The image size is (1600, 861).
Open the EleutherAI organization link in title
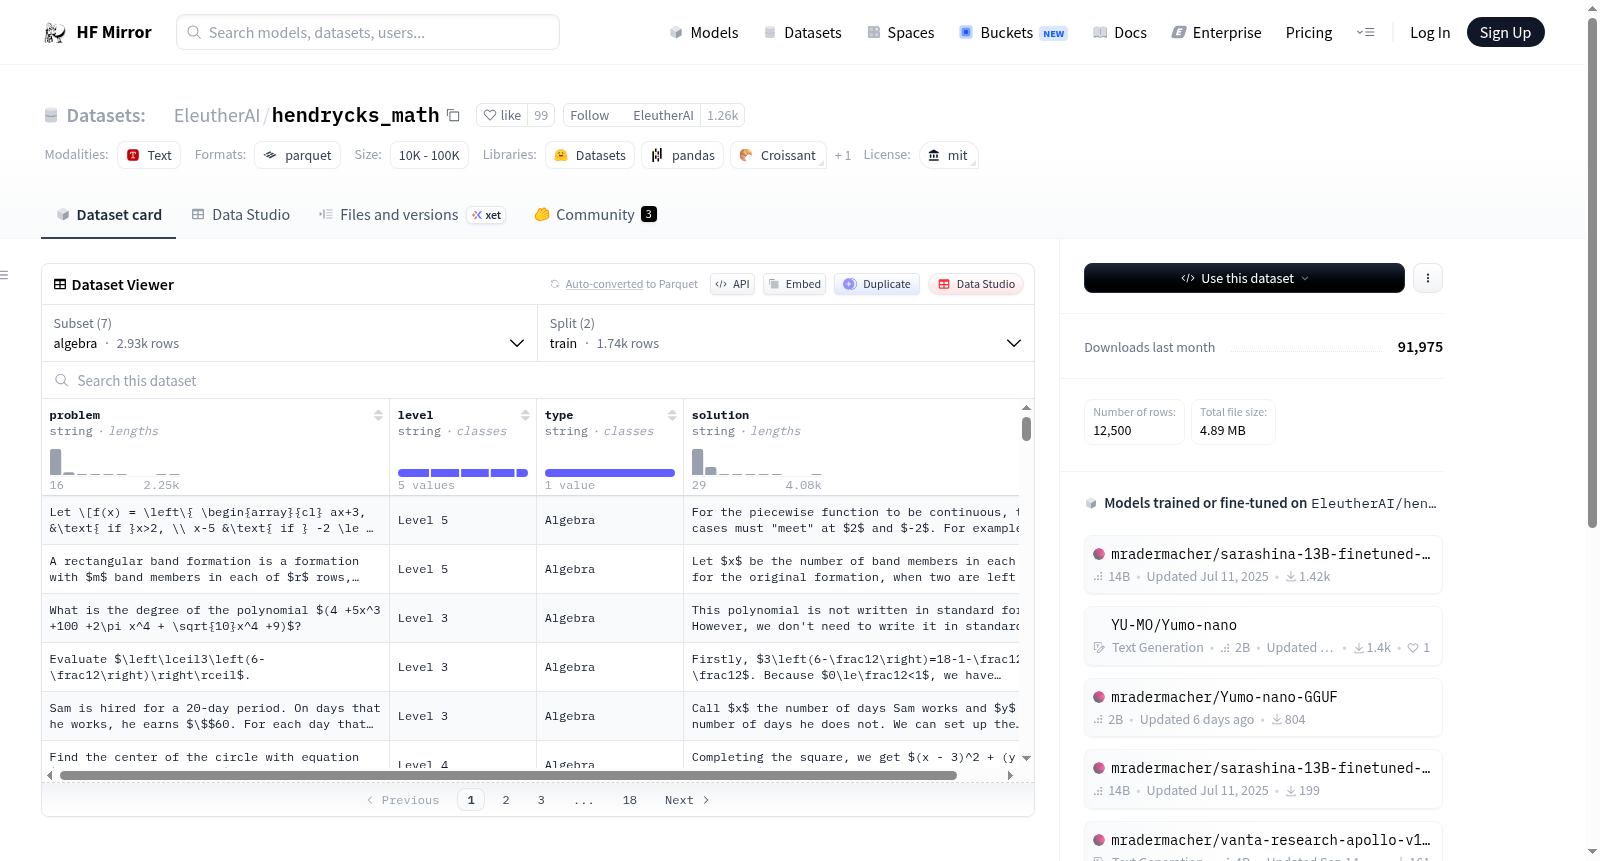[x=217, y=115]
